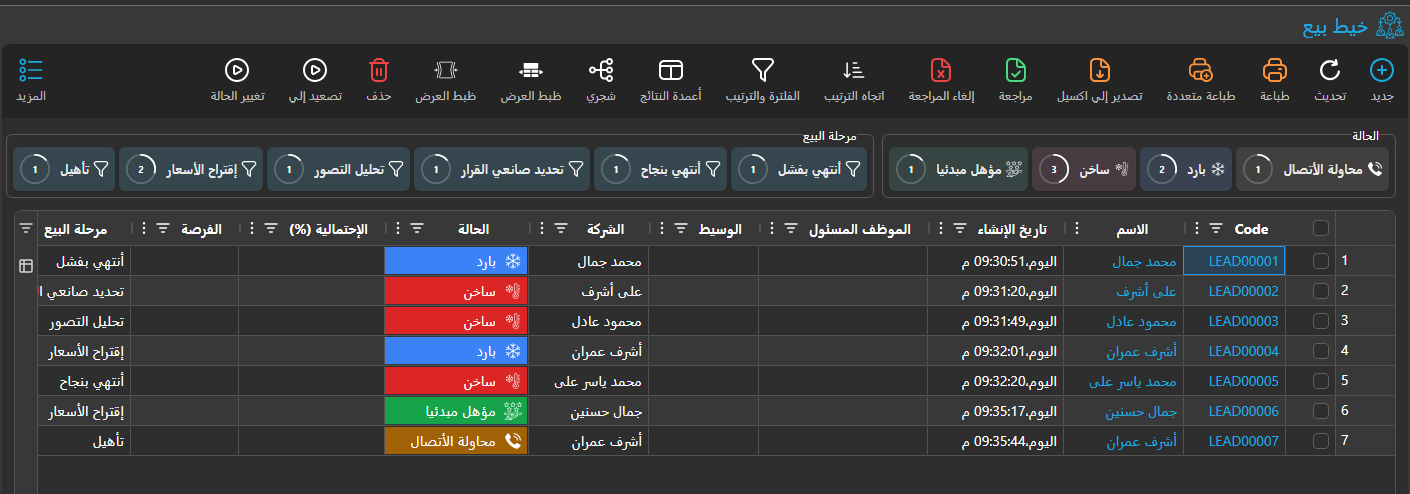
Task: Click blue بارد status cell for LEAD00001
Action: (x=456, y=261)
